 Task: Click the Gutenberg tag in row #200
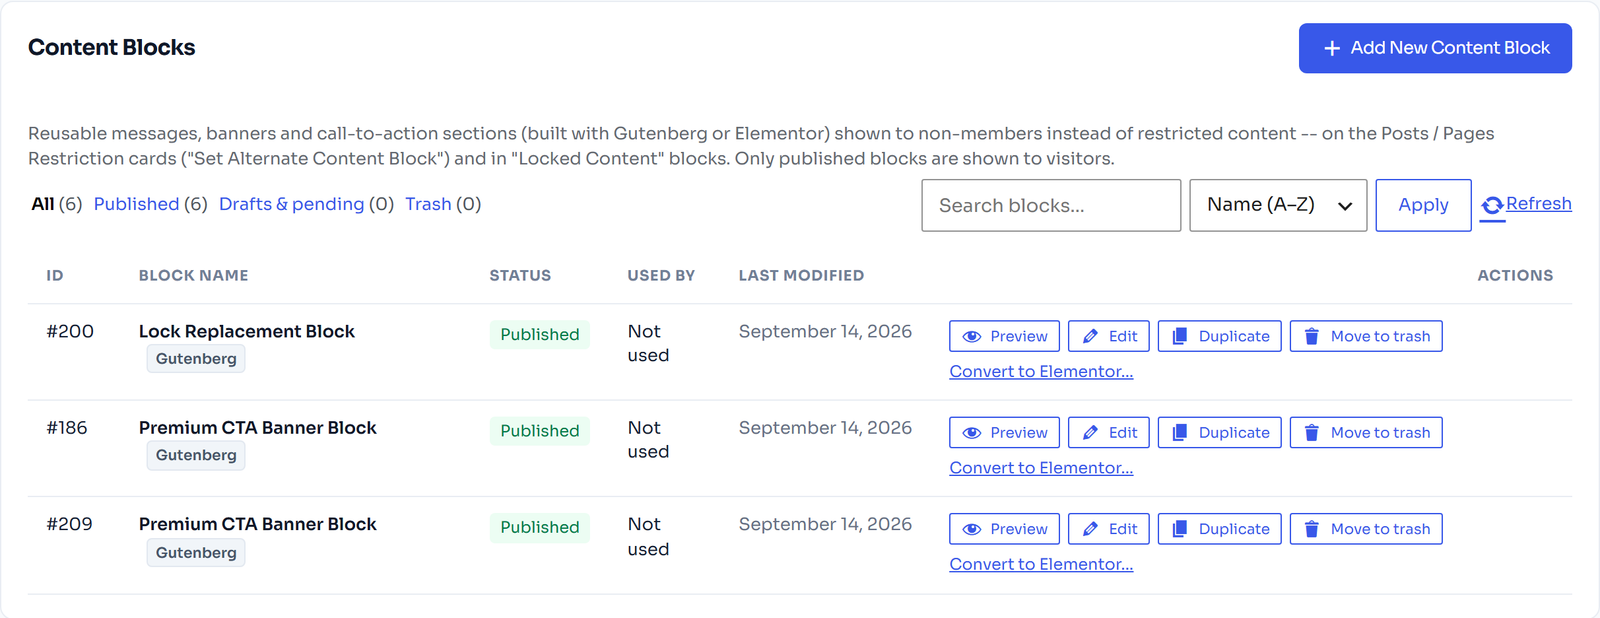[196, 358]
